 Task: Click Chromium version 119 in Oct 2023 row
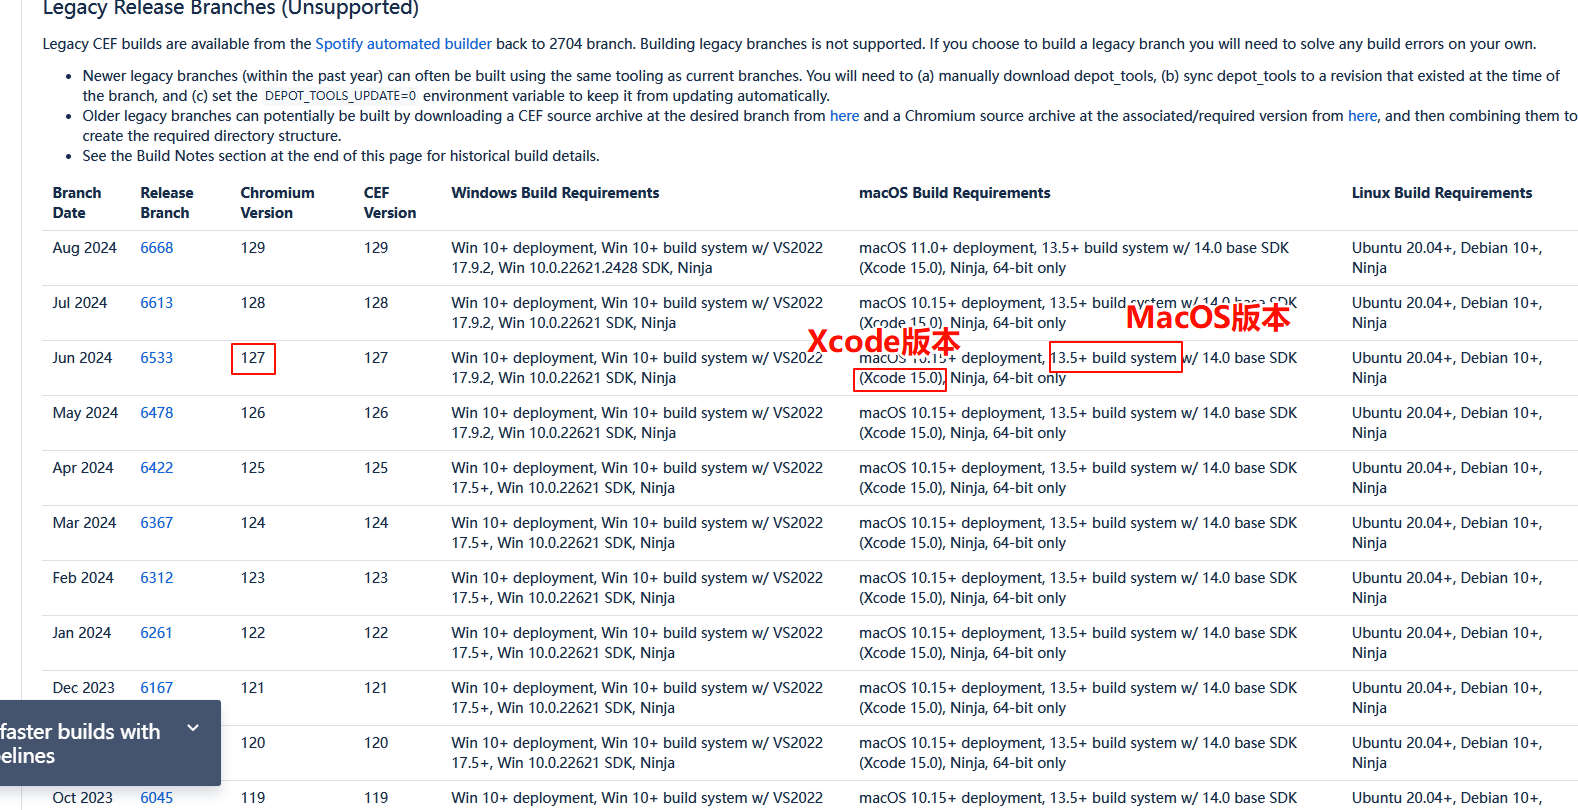[253, 798]
